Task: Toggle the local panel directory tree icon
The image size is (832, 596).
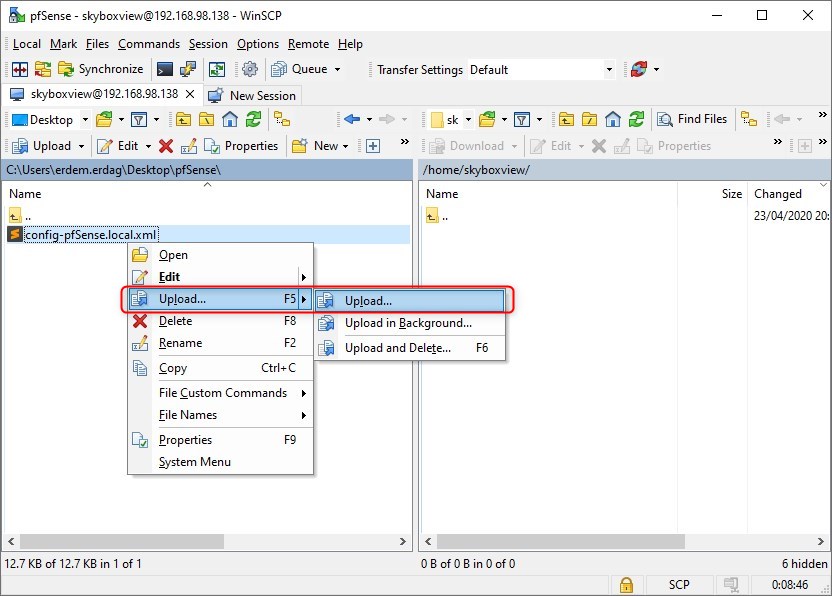Action: point(282,119)
